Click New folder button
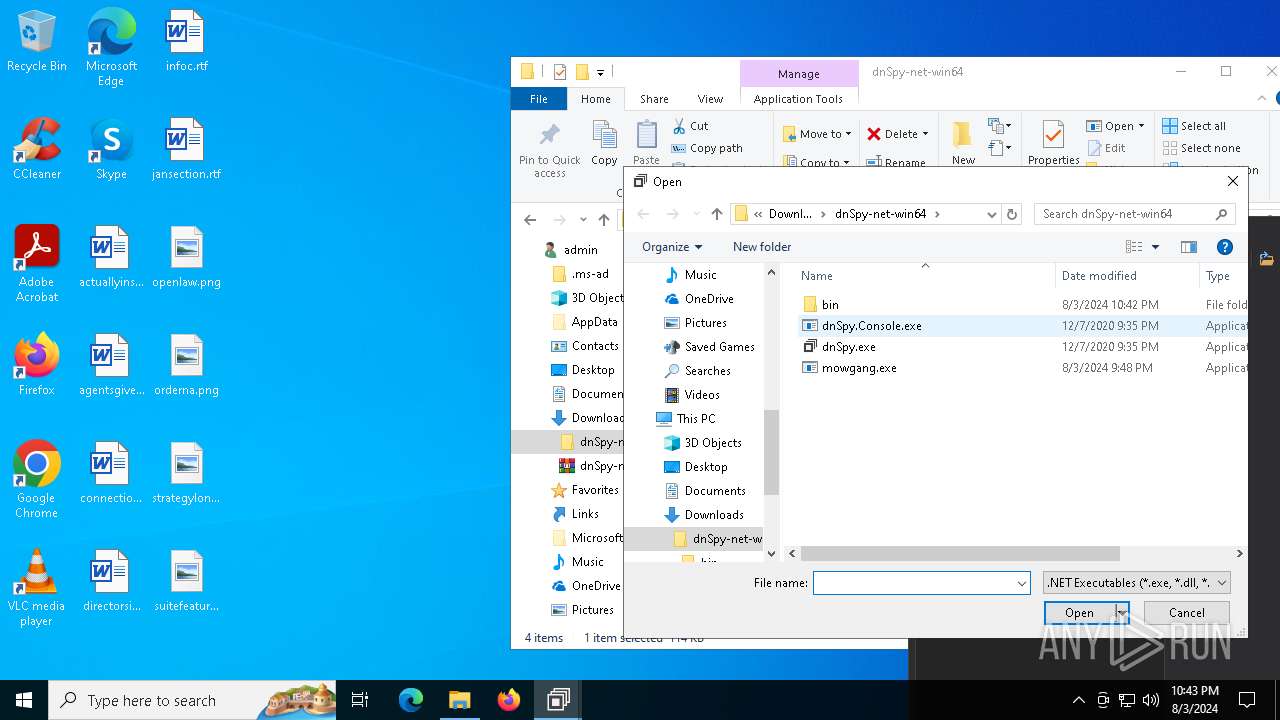1280x720 pixels. coord(762,247)
